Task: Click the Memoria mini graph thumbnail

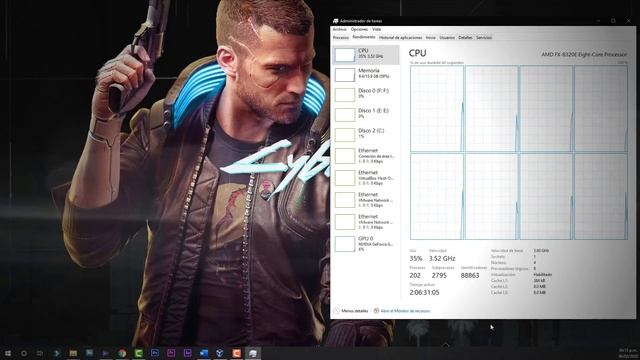Action: point(345,75)
